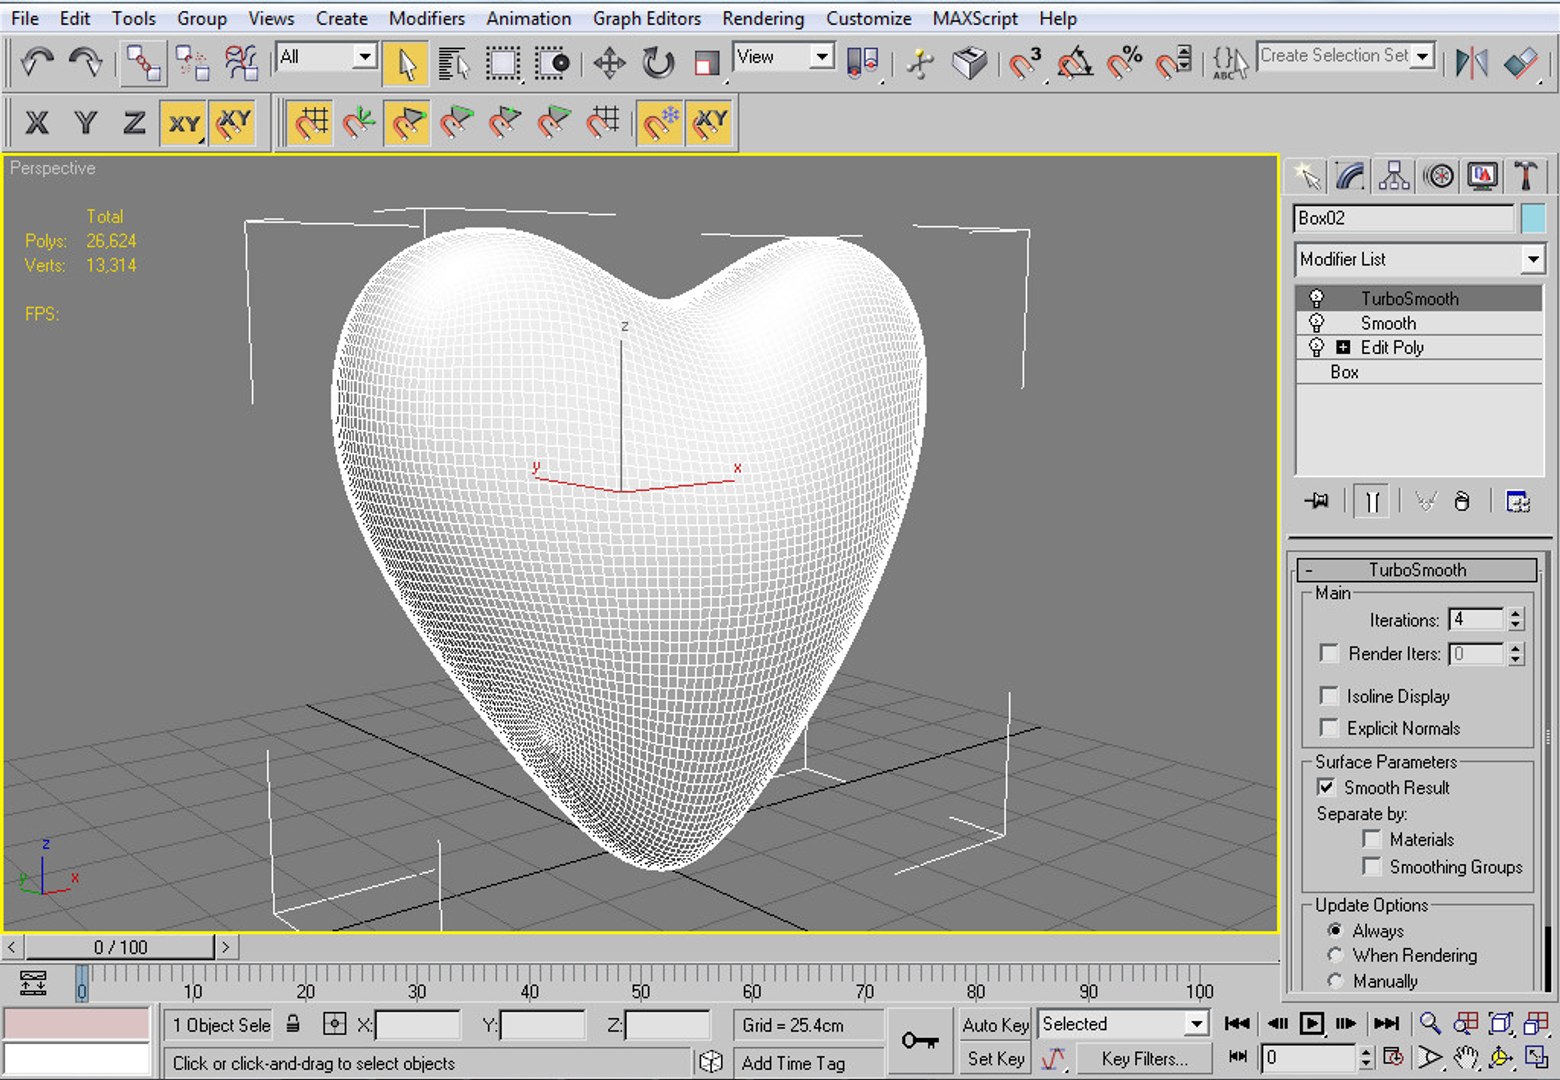
Task: Click the Play Animation button
Action: click(1311, 1023)
